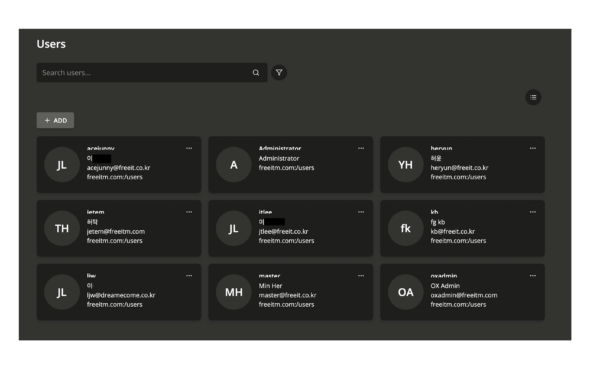The image size is (590, 369).
Task: Switch to list view layout
Action: 533,97
